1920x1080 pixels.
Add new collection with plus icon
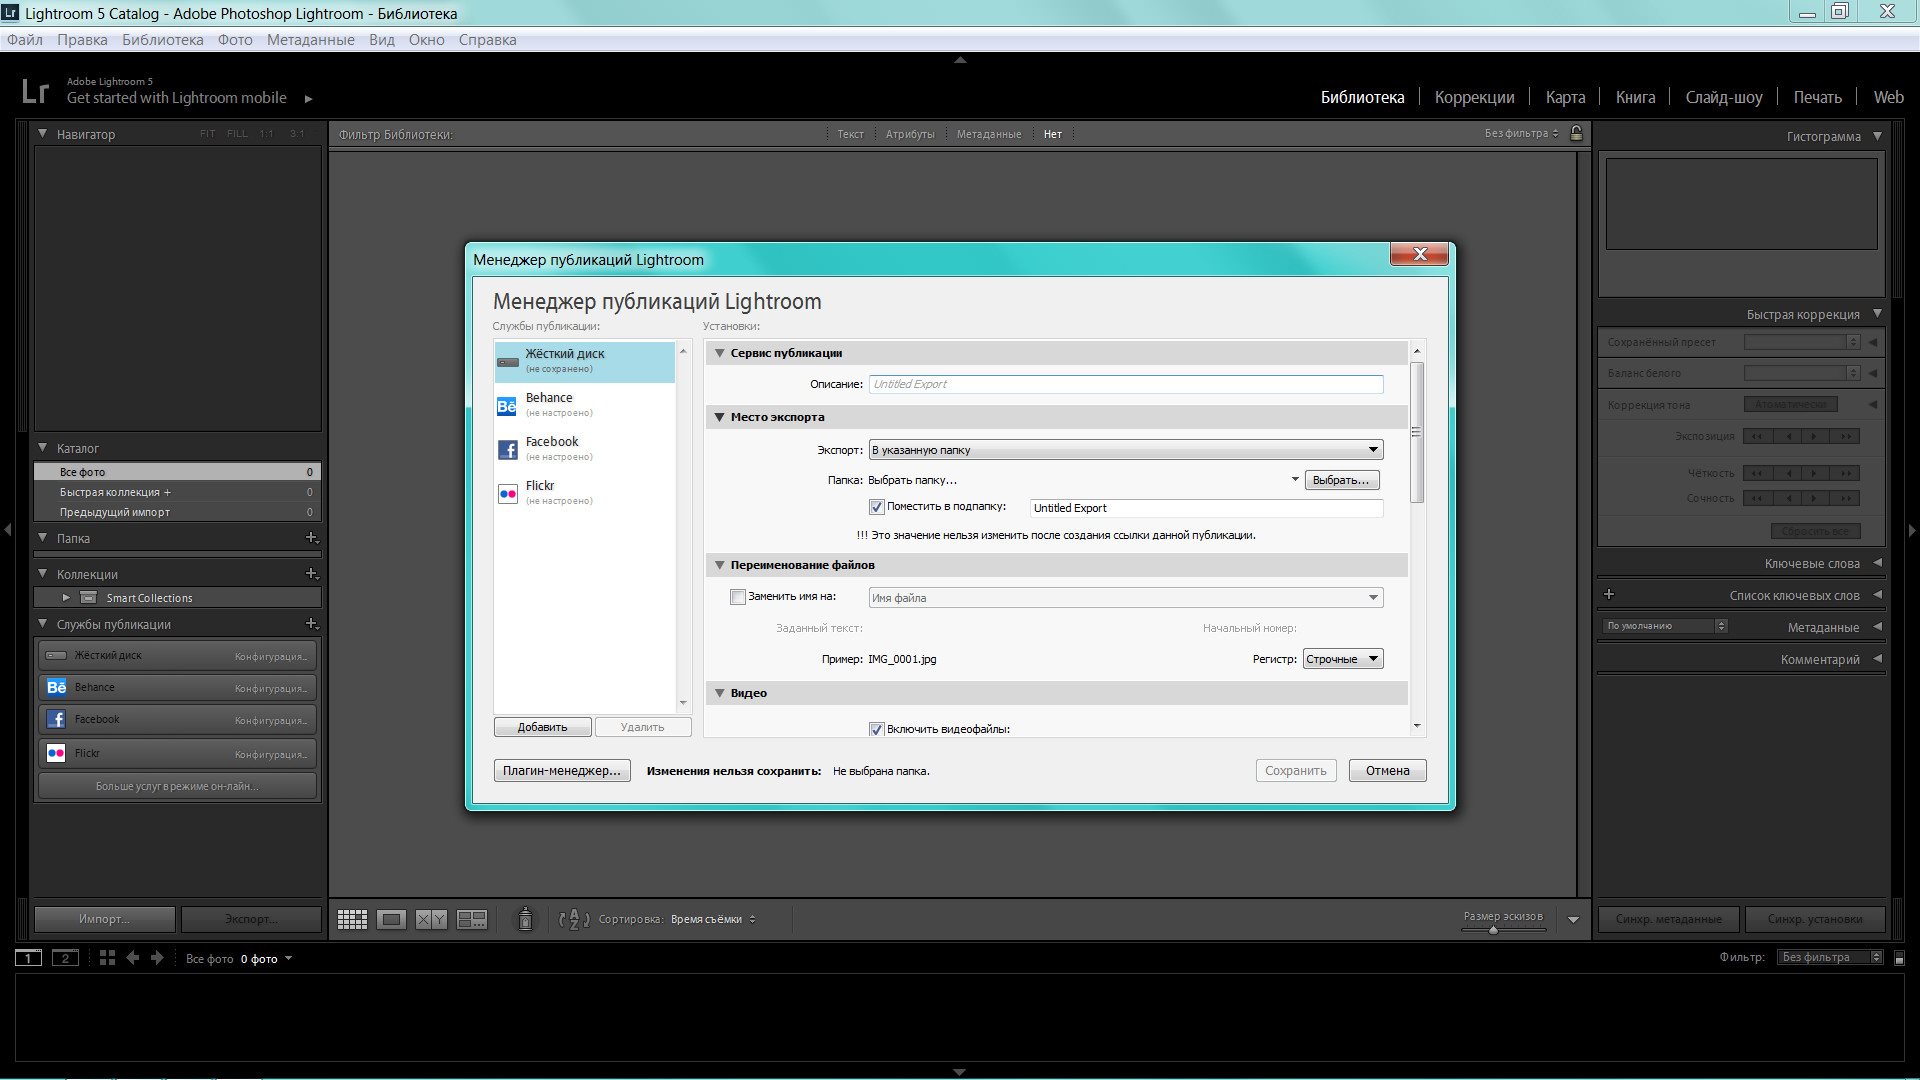pyautogui.click(x=311, y=574)
